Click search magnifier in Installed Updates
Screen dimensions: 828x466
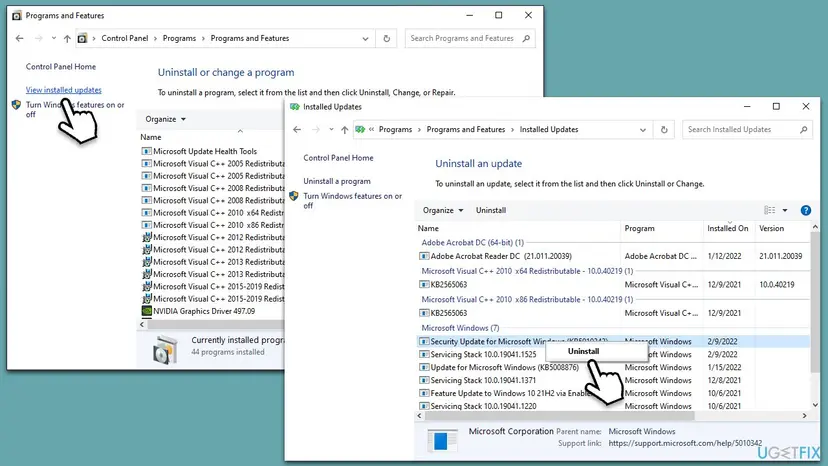click(x=804, y=129)
